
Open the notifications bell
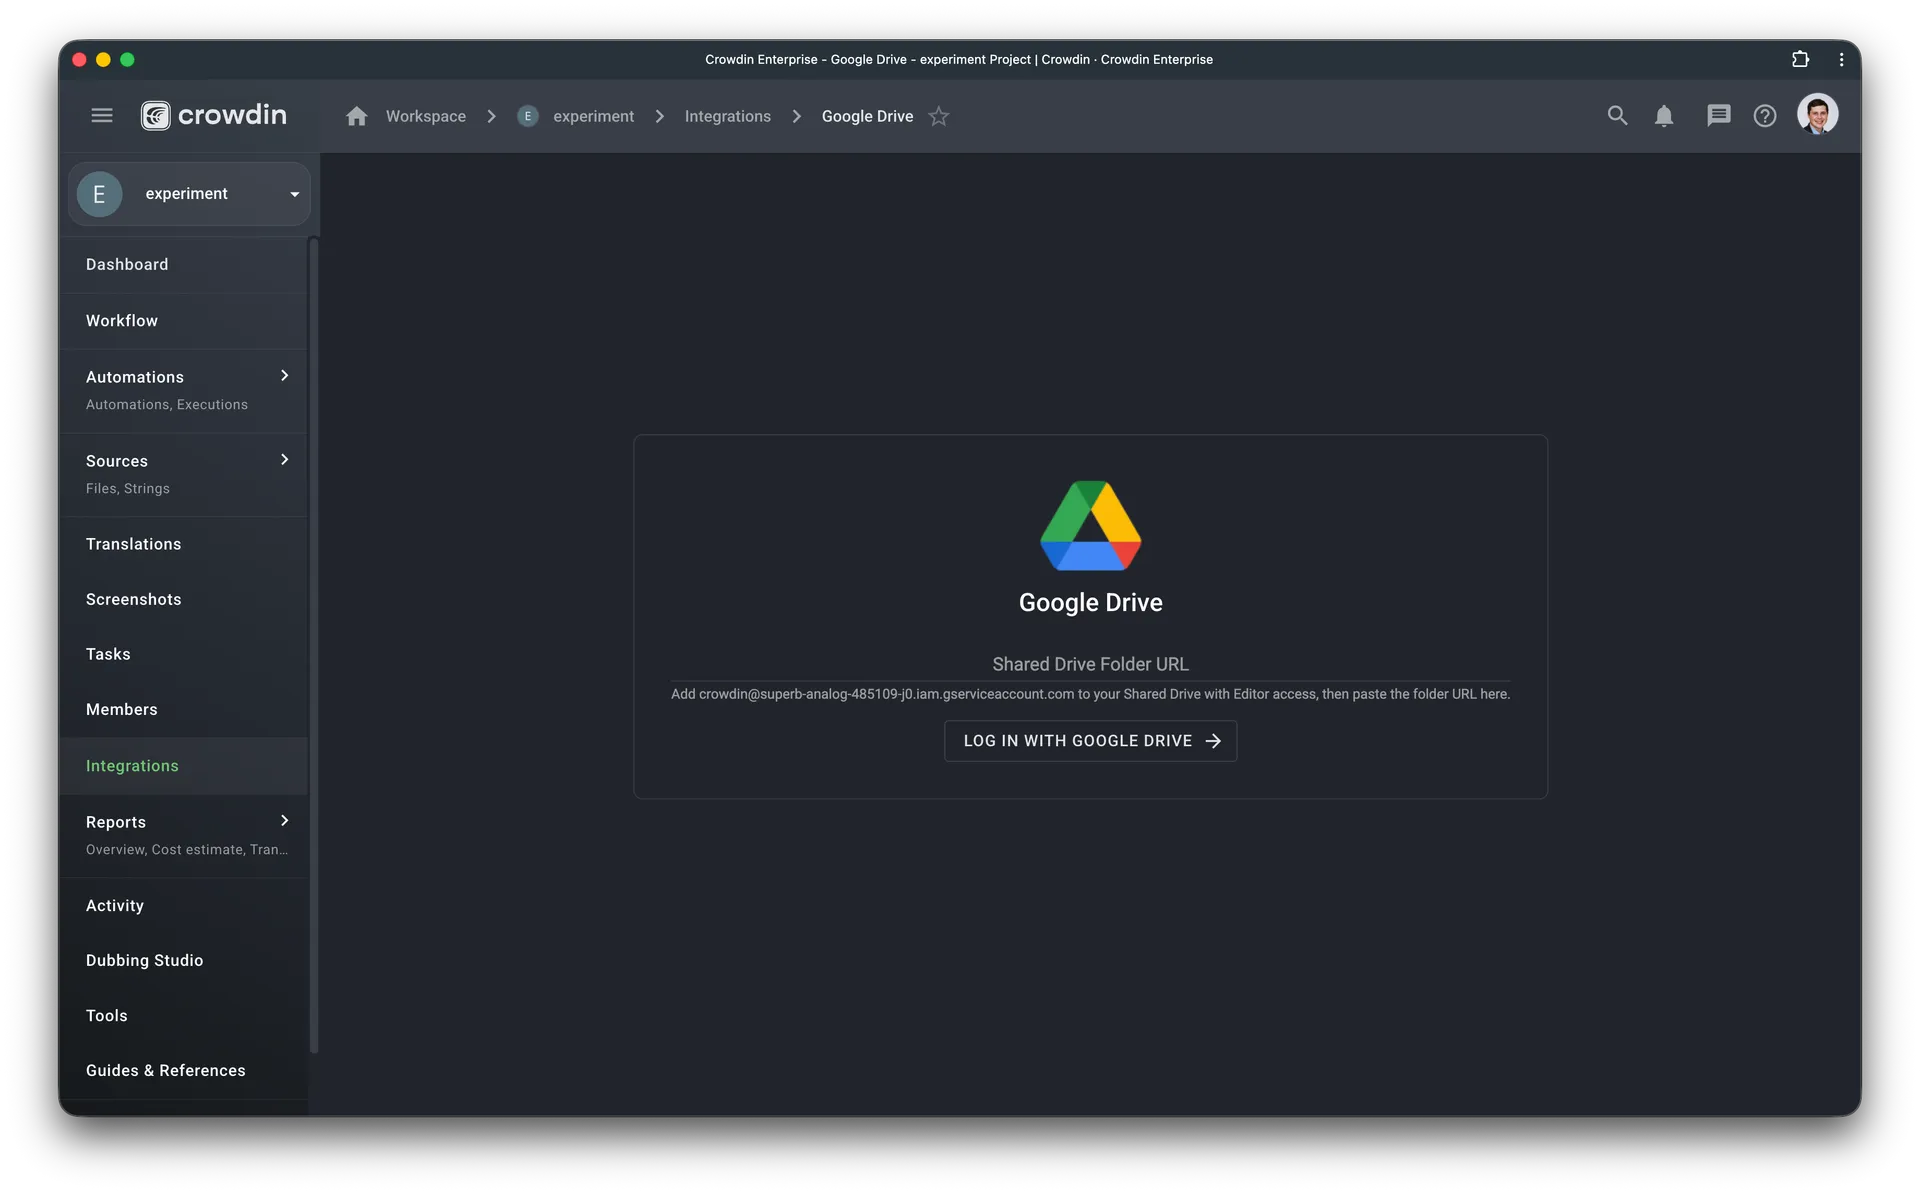[1664, 115]
